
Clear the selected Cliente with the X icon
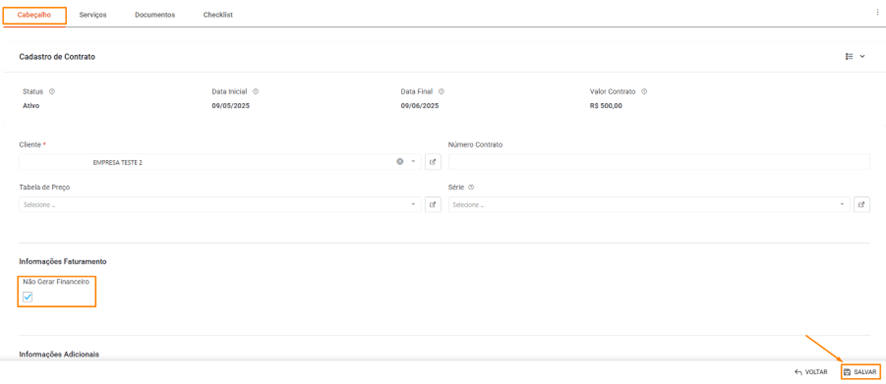400,162
